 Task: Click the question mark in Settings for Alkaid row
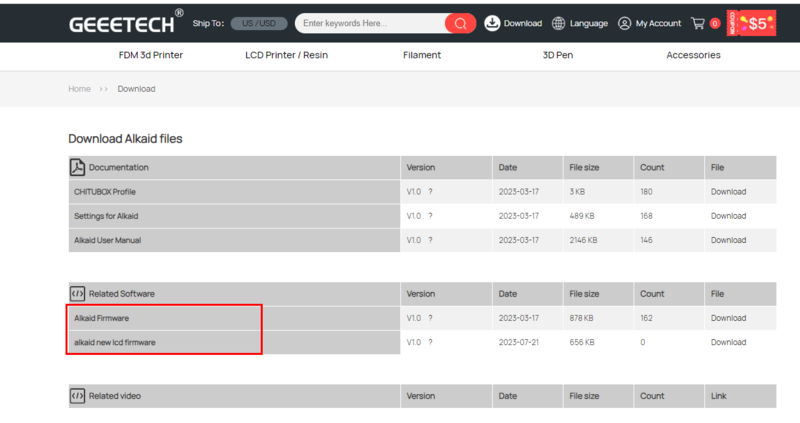click(x=430, y=216)
